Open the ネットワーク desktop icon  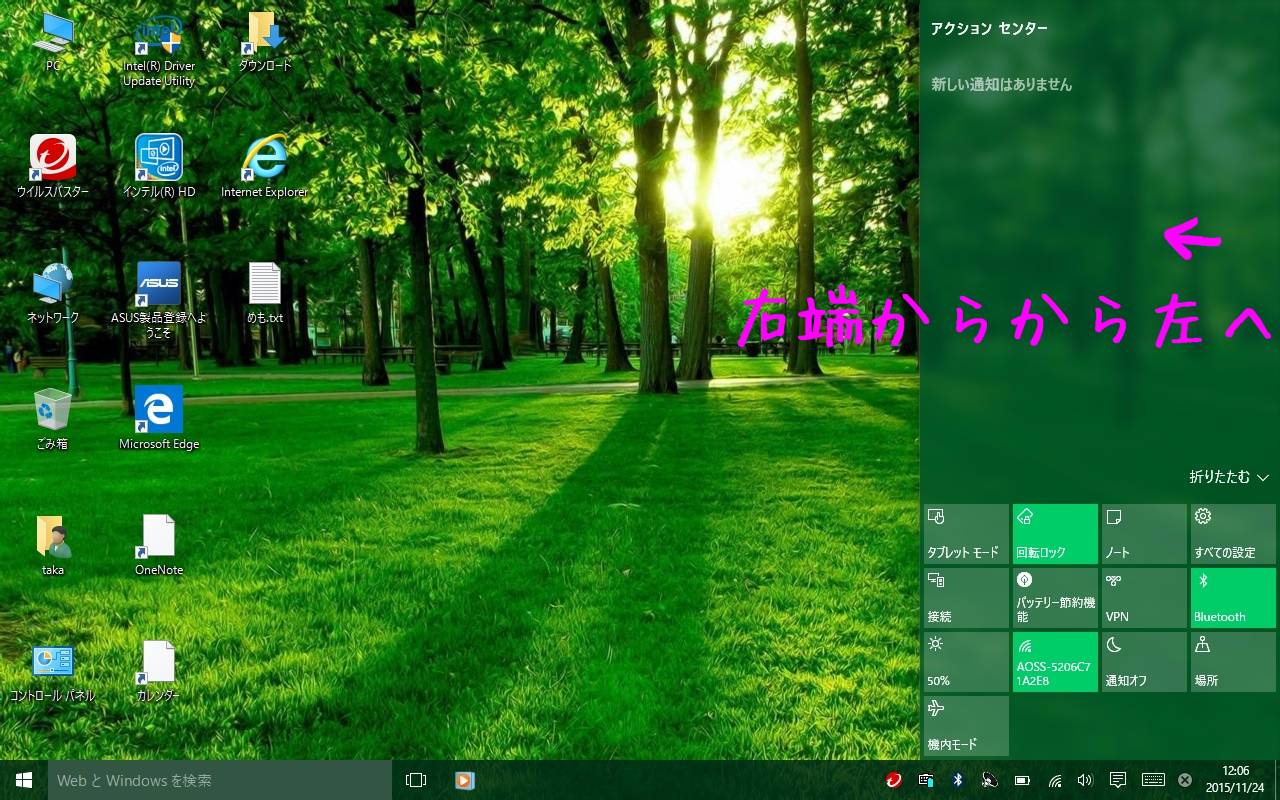(x=53, y=292)
